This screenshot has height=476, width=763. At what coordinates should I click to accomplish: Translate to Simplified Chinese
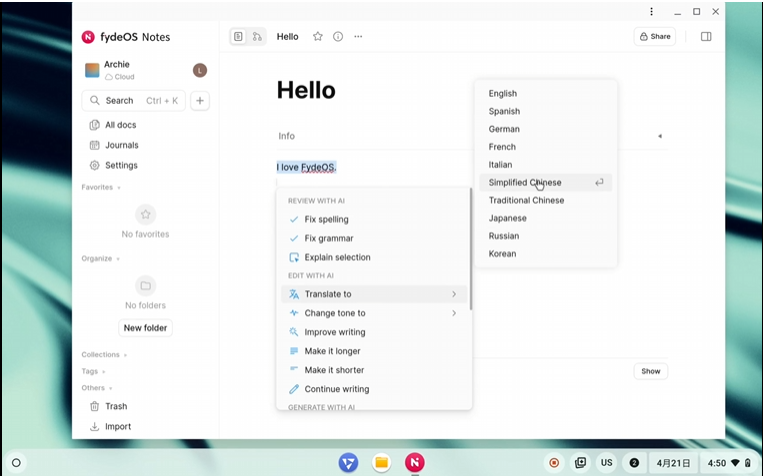tap(545, 183)
